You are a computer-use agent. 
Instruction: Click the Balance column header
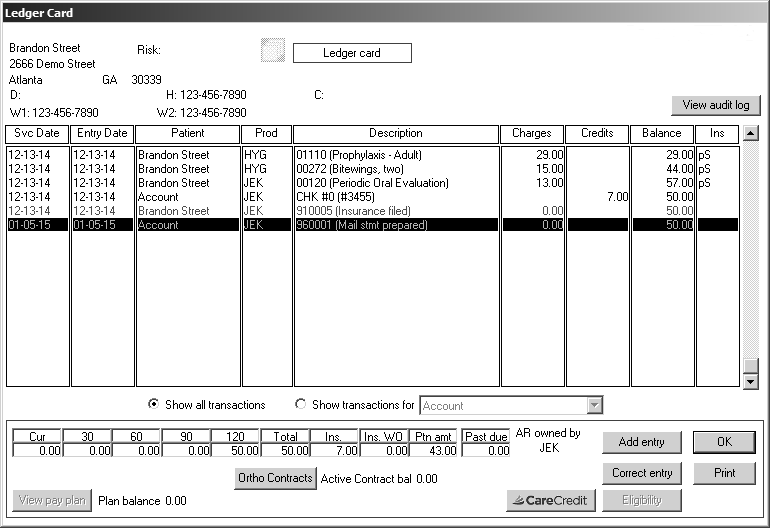[662, 134]
